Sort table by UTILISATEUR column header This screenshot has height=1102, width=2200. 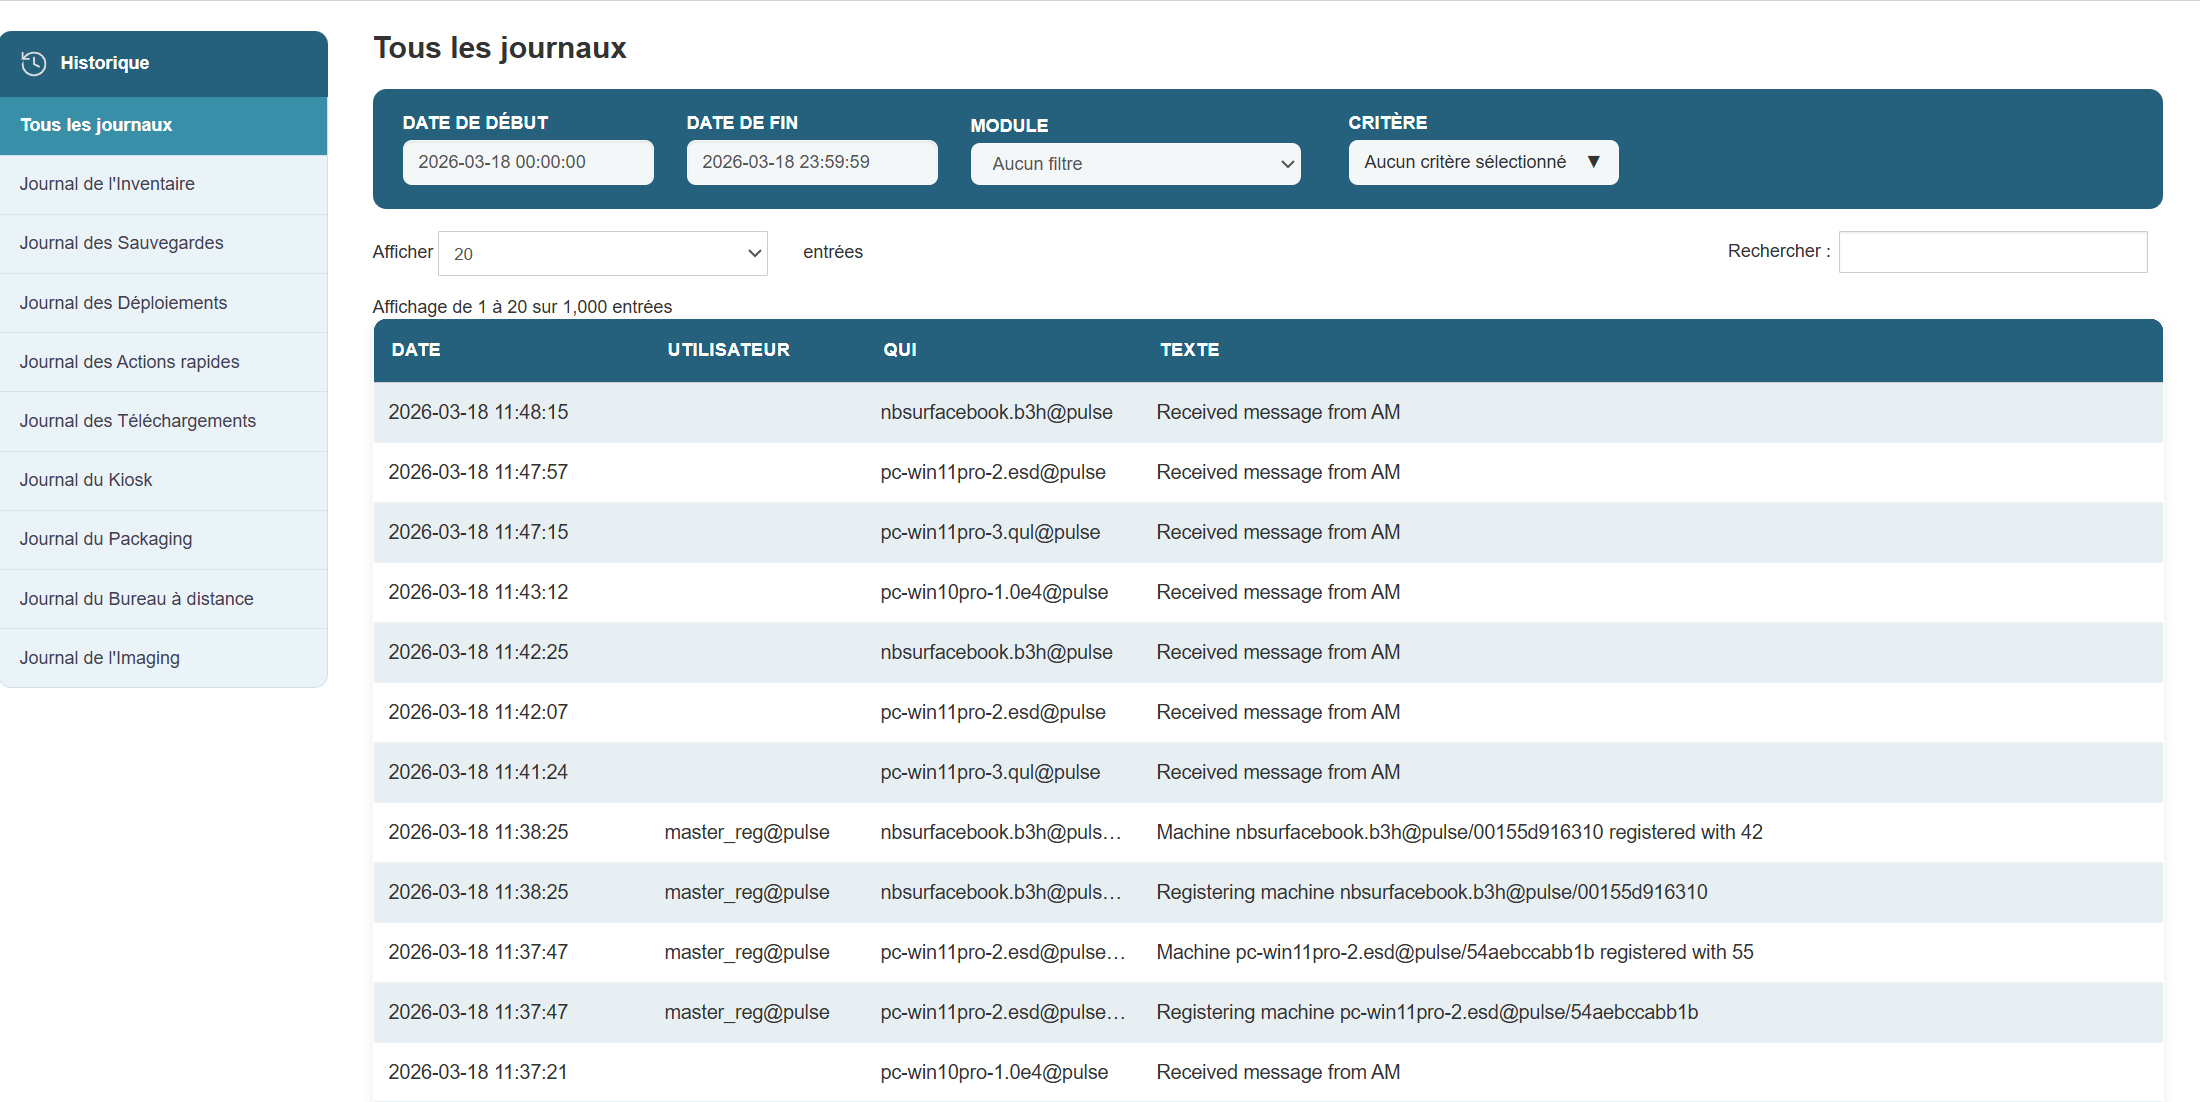(728, 350)
